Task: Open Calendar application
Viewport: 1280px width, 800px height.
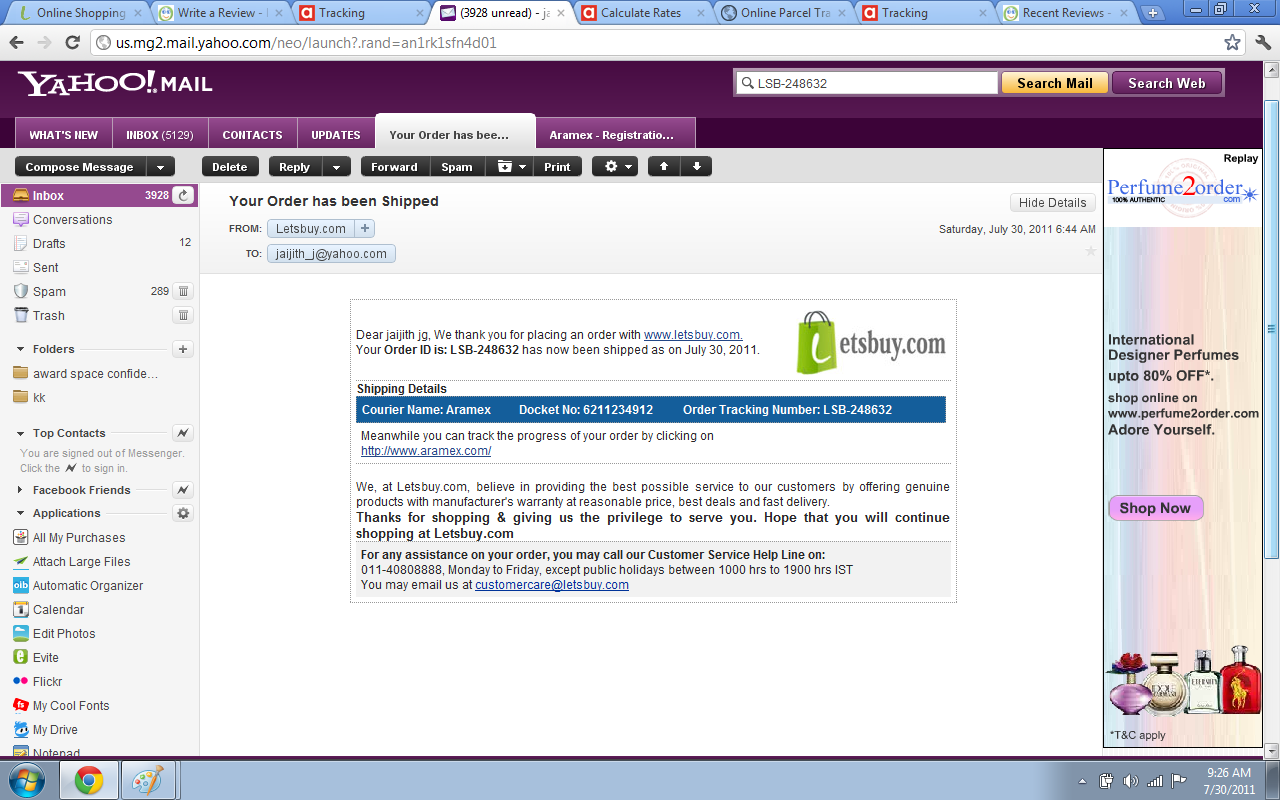Action: (x=48, y=610)
